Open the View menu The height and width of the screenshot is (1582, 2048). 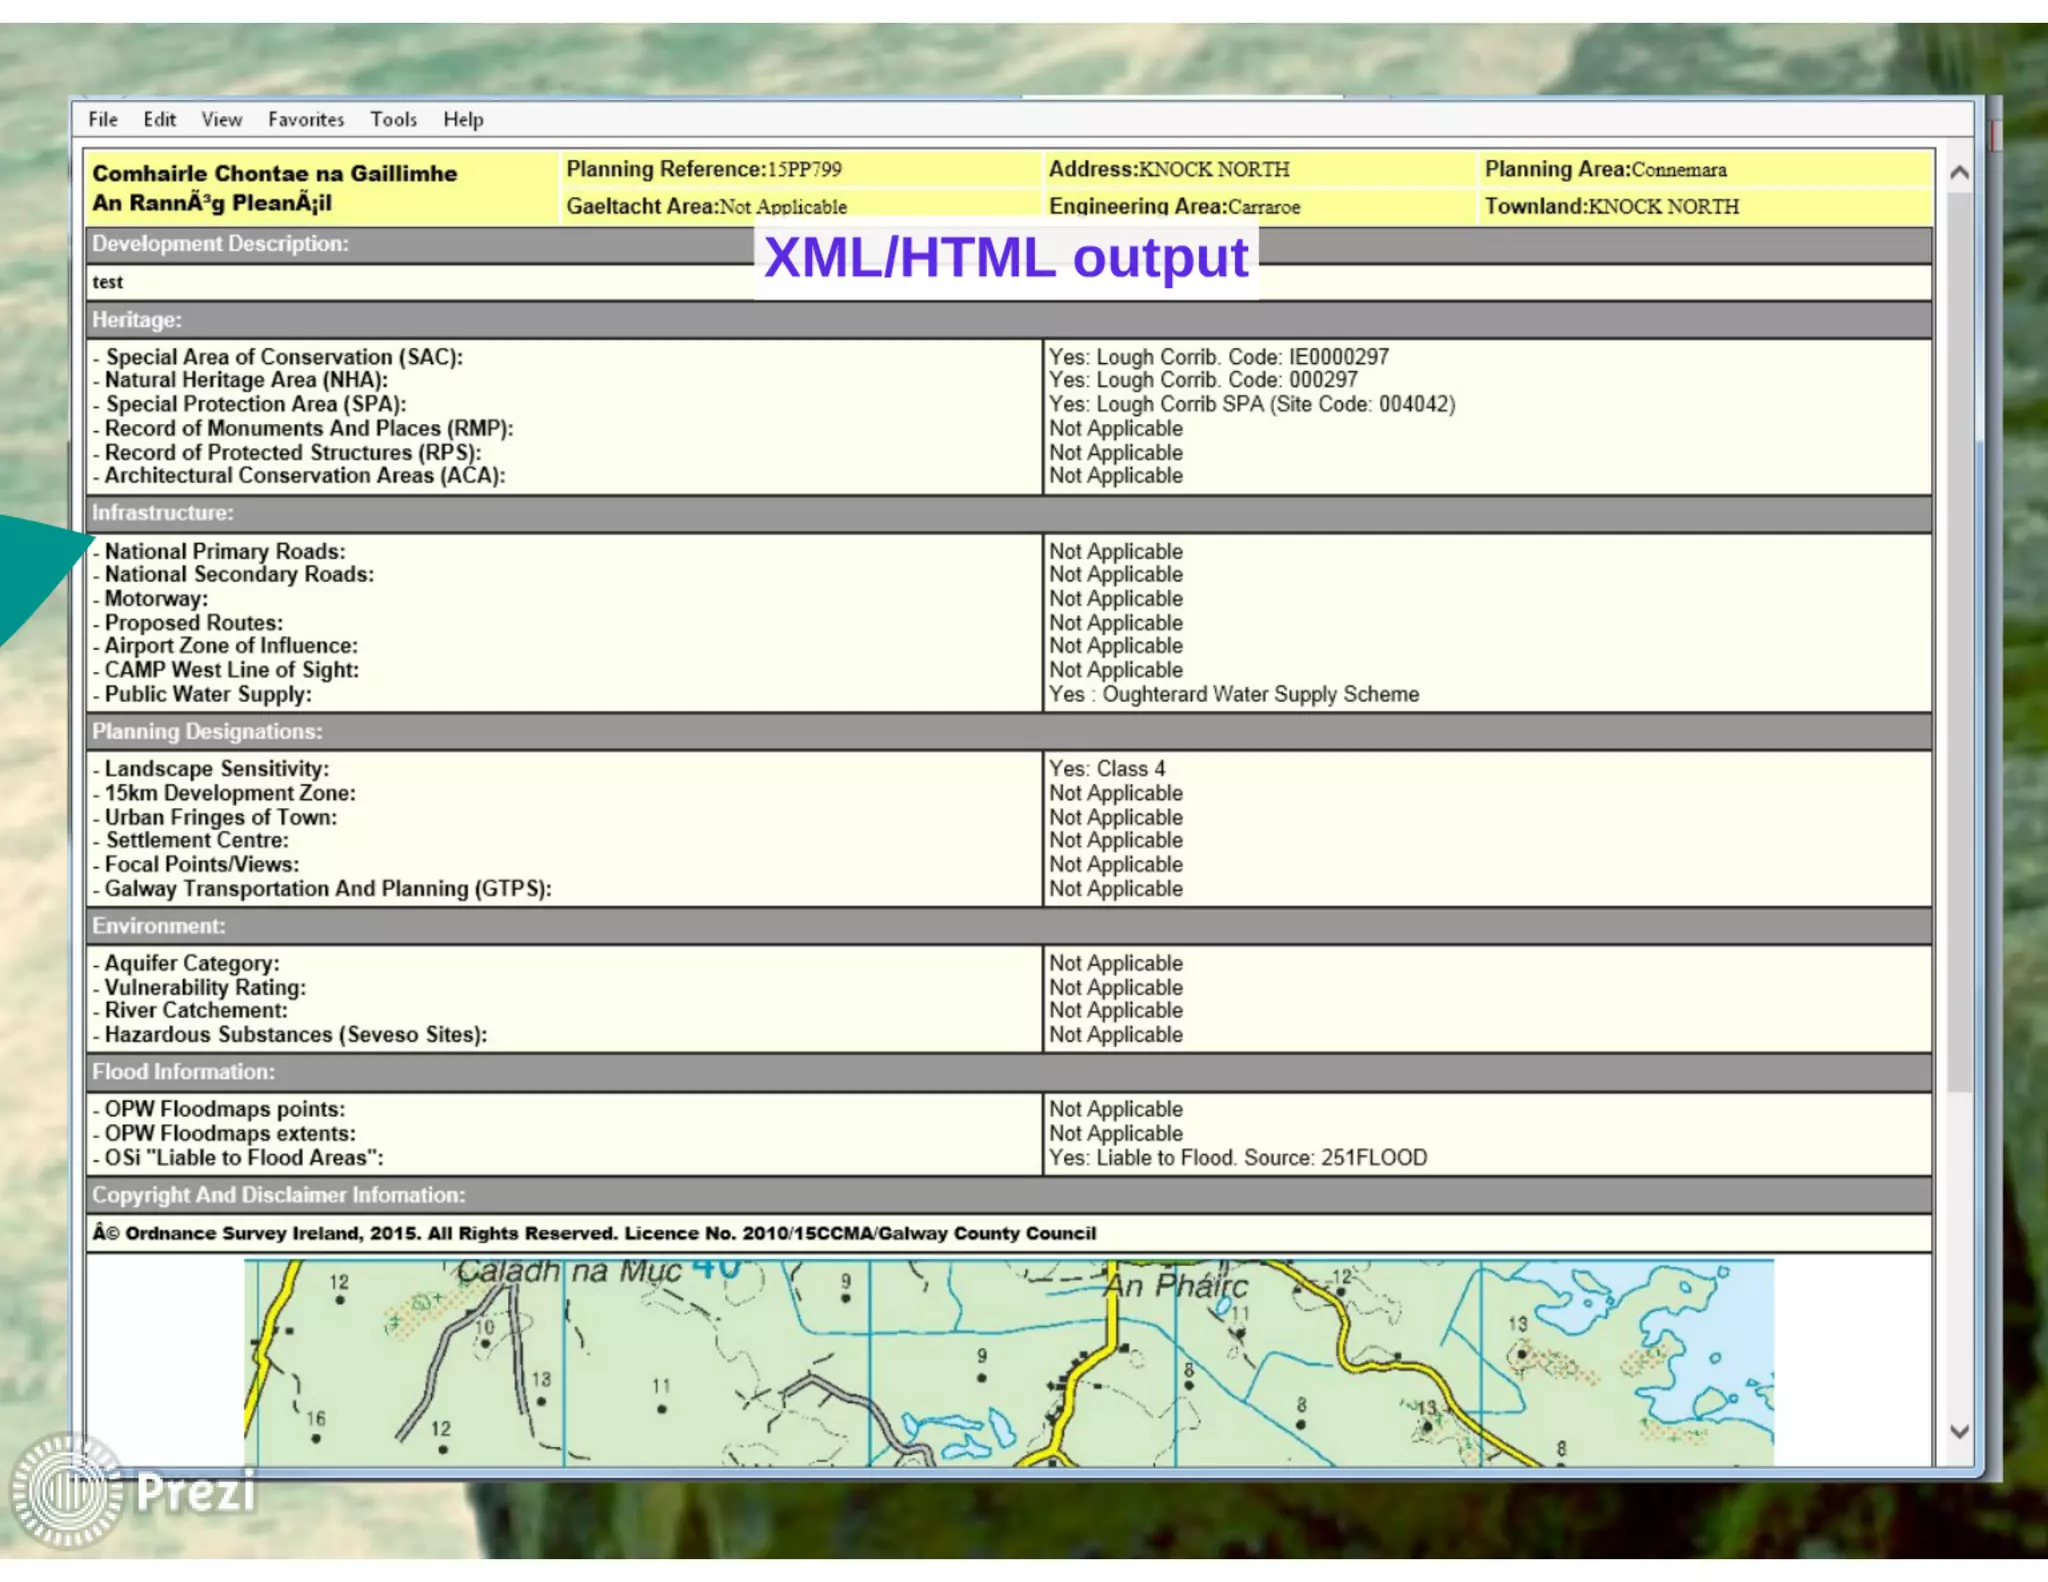coord(221,119)
